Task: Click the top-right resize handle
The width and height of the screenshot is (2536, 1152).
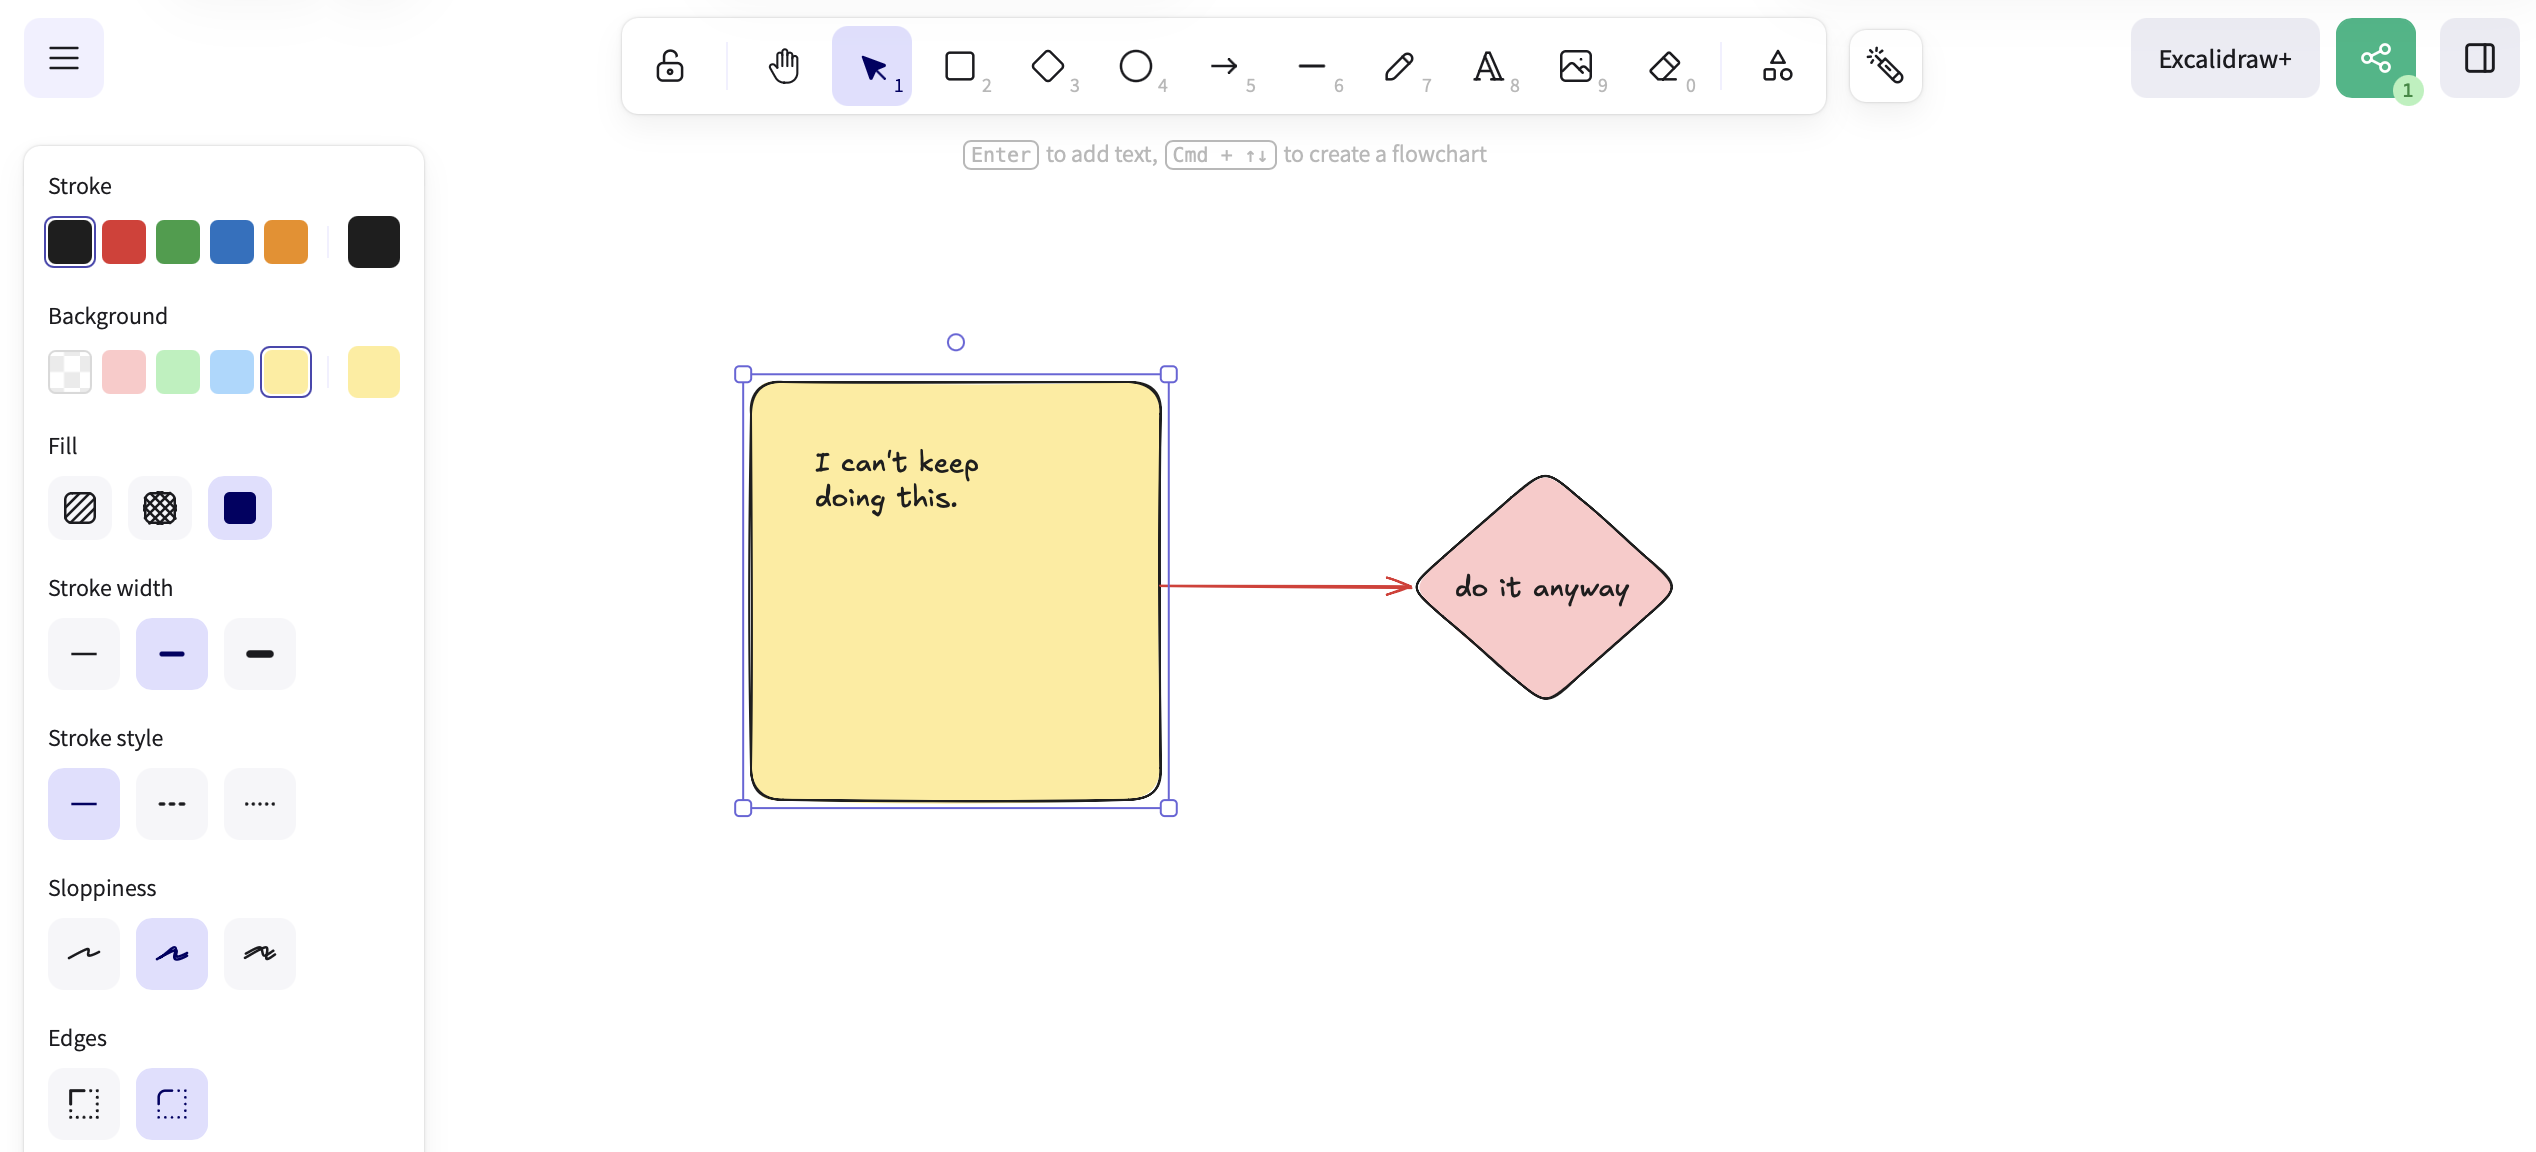Action: point(1169,374)
